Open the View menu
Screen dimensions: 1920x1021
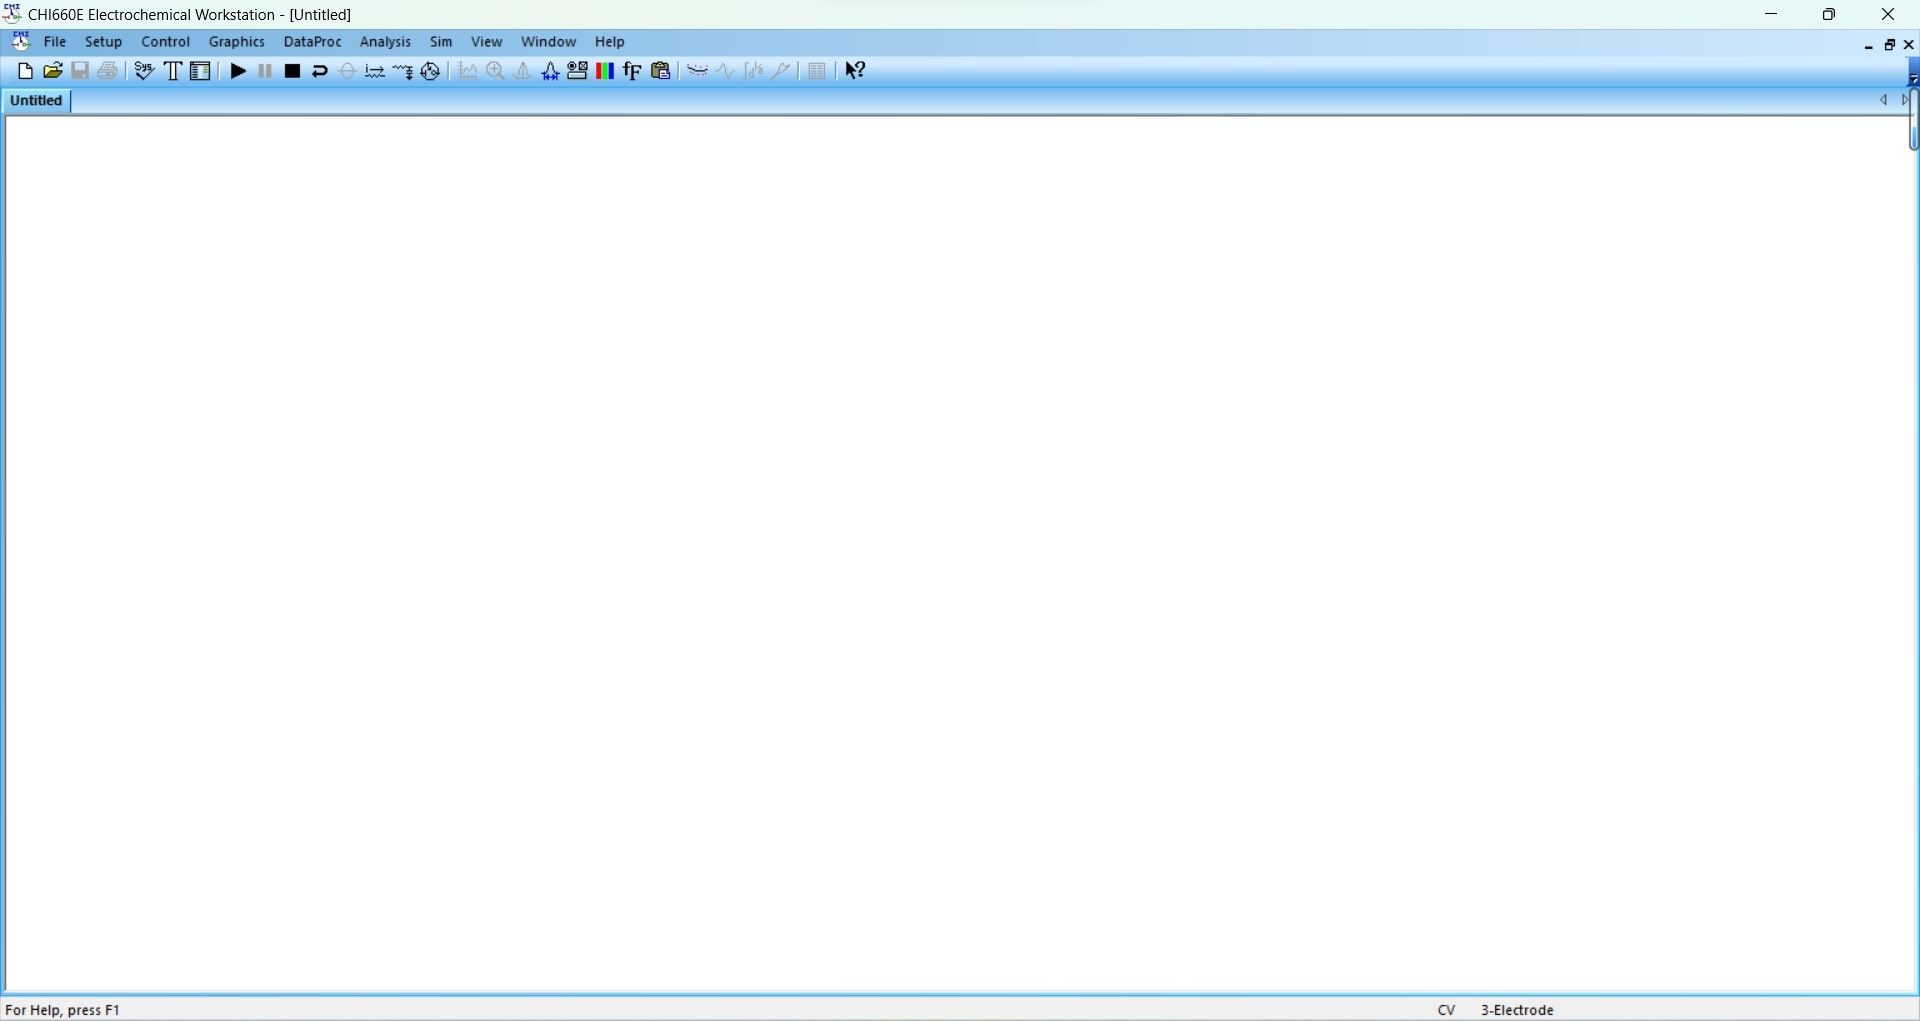click(488, 42)
